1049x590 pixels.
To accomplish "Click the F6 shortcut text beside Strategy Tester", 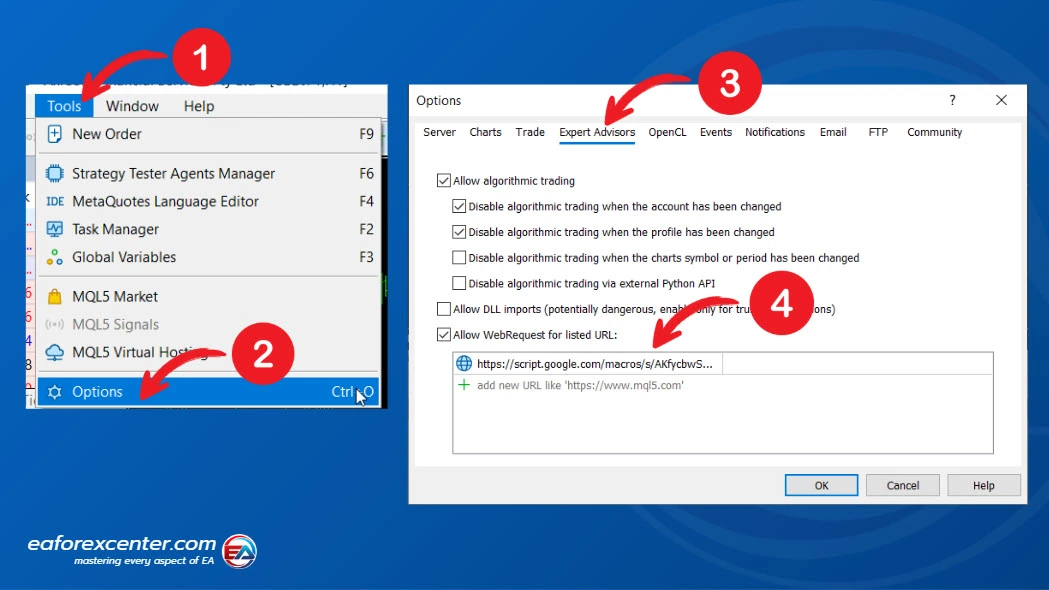I will point(366,173).
